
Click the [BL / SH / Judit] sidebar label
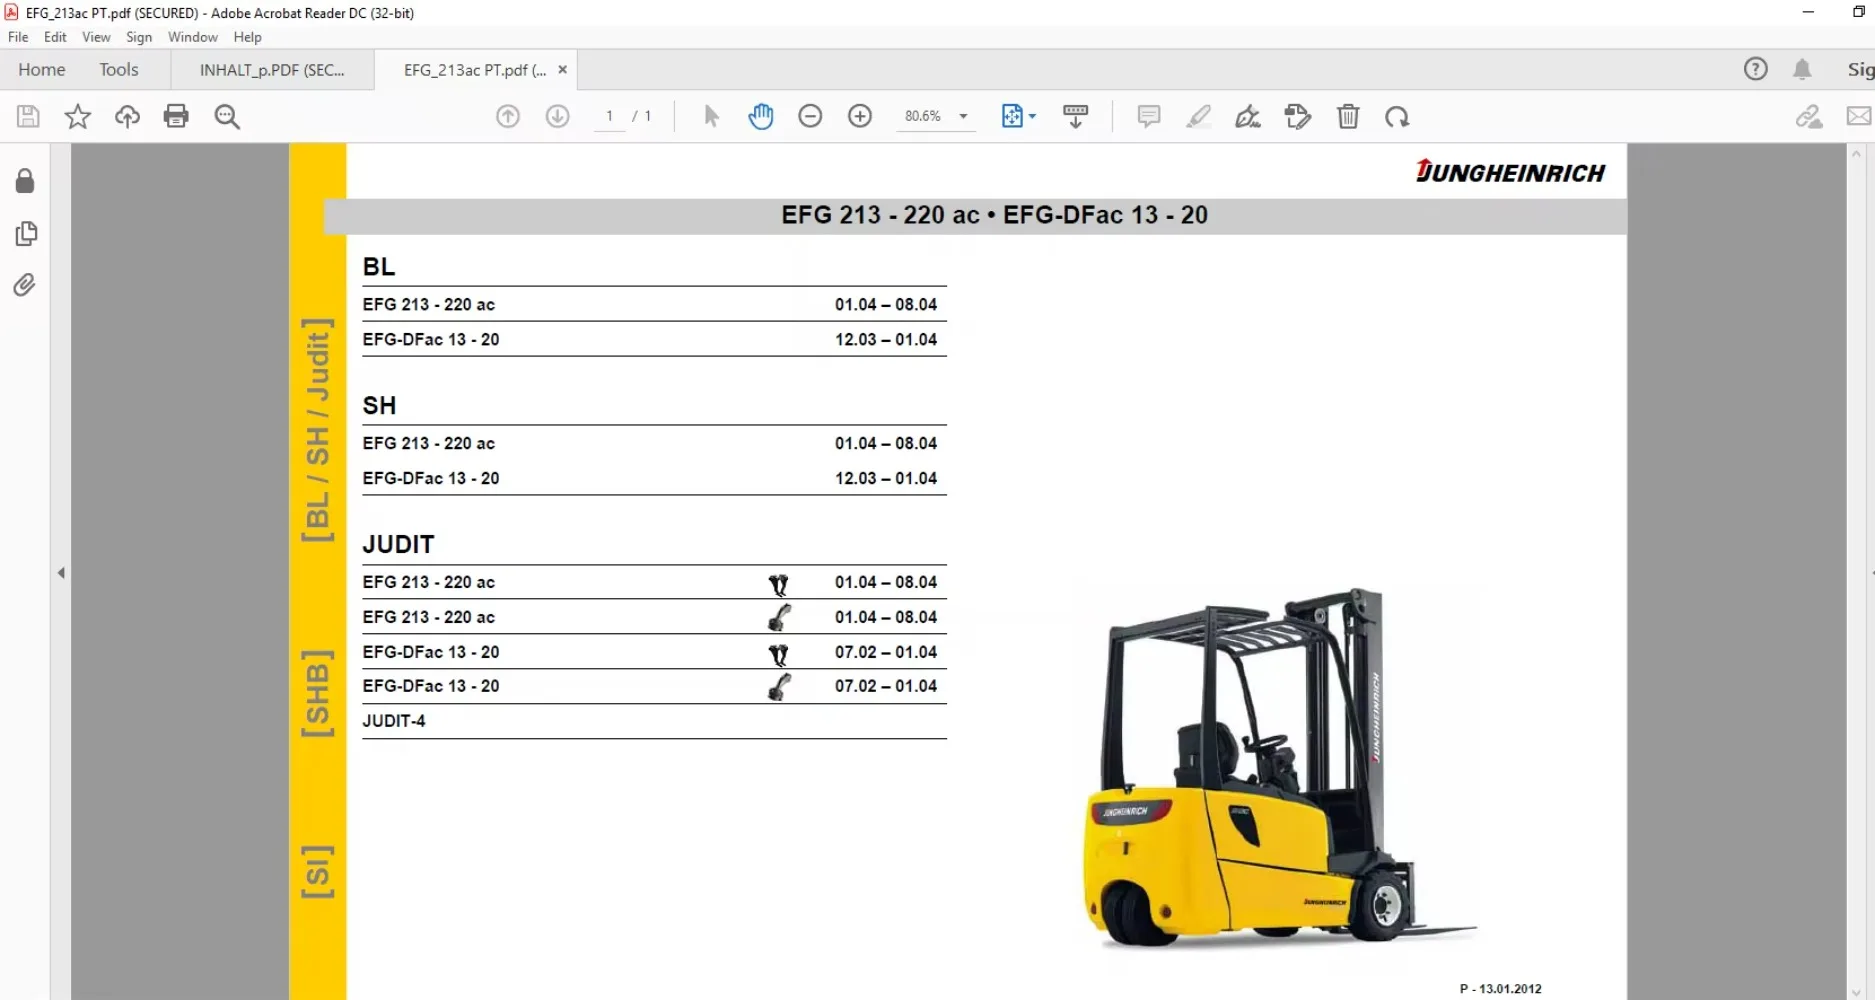[x=317, y=430]
